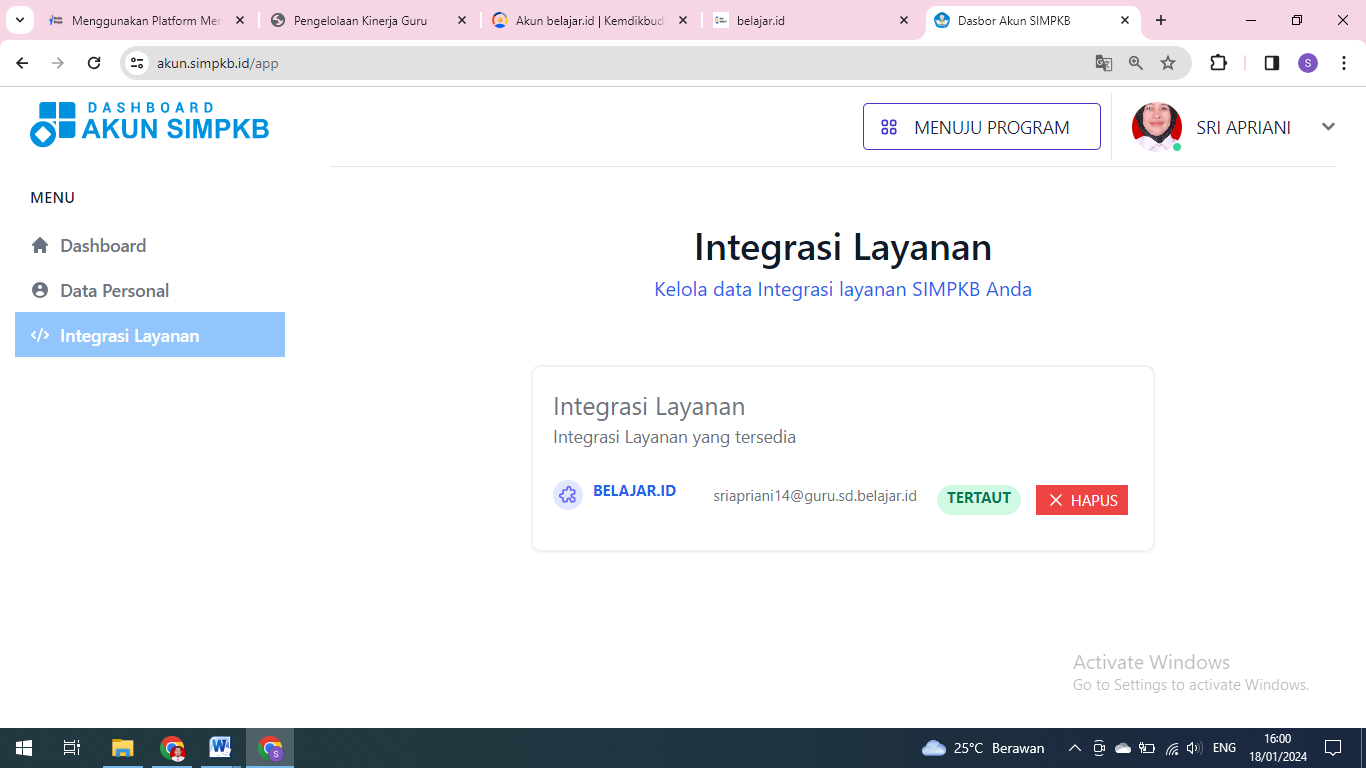Bookmark this page with the star icon
The image size is (1366, 768).
pos(1168,63)
